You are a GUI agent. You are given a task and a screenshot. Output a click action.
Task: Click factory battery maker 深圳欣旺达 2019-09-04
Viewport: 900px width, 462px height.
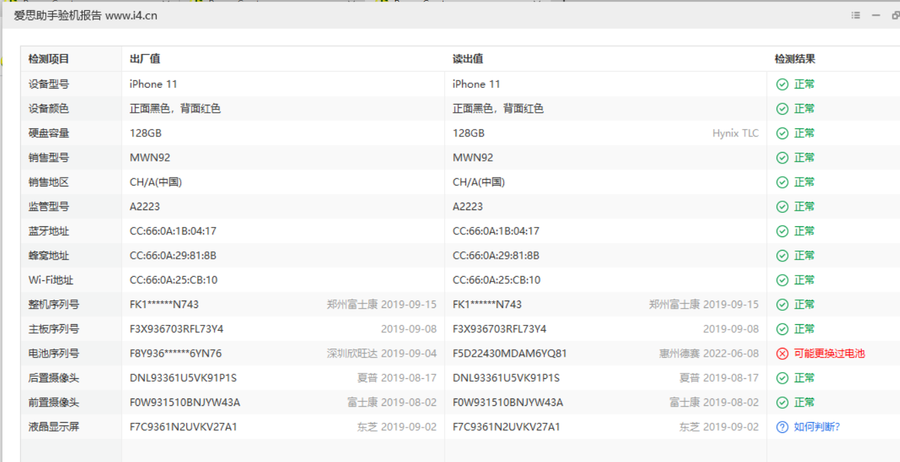[382, 354]
